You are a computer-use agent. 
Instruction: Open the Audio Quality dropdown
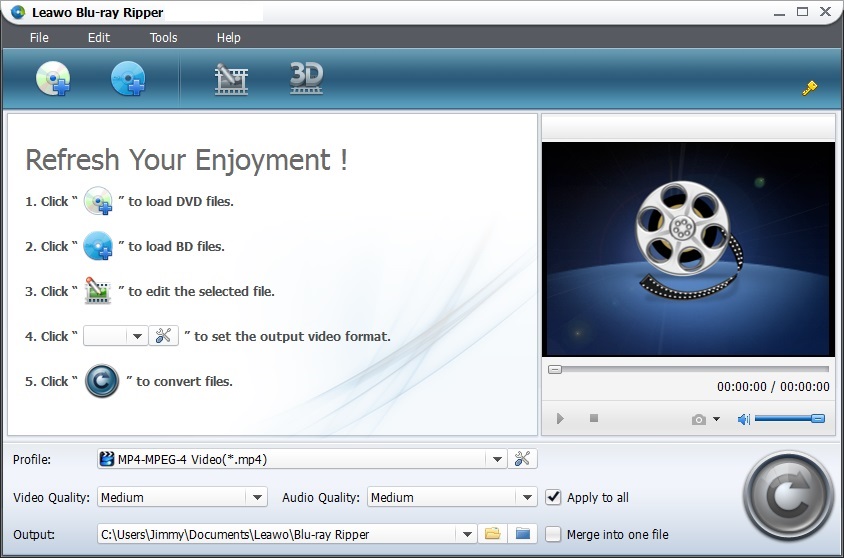pos(527,497)
